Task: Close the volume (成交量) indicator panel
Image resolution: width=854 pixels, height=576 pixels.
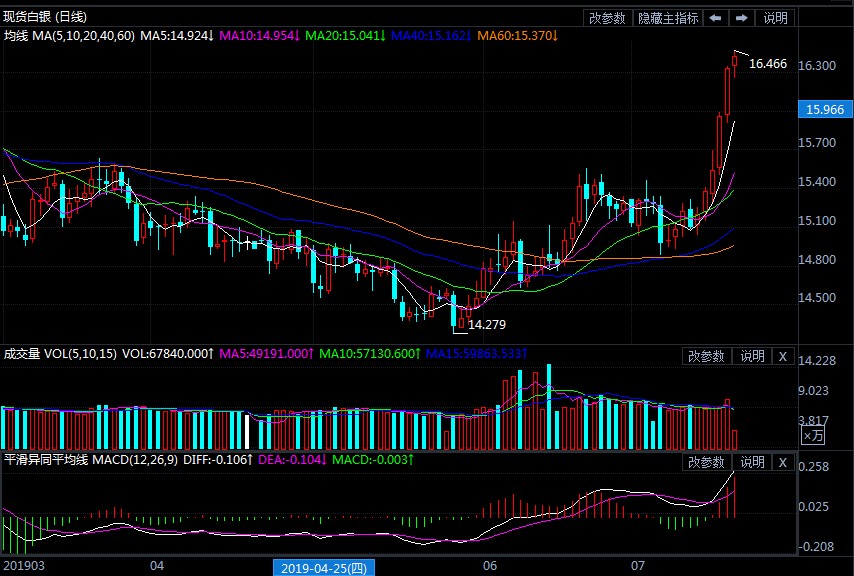Action: [x=783, y=356]
